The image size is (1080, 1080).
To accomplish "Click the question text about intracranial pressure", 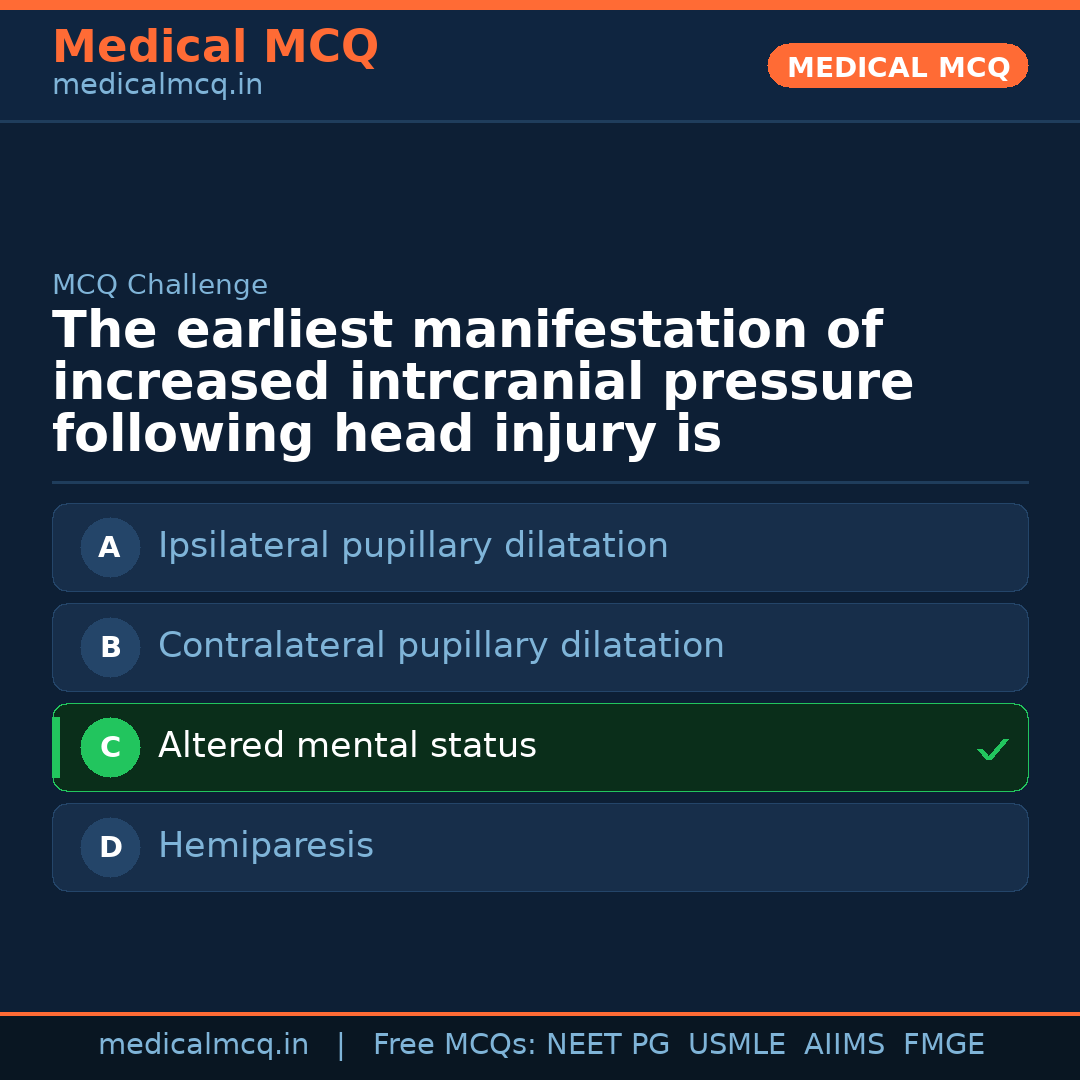I will (482, 383).
